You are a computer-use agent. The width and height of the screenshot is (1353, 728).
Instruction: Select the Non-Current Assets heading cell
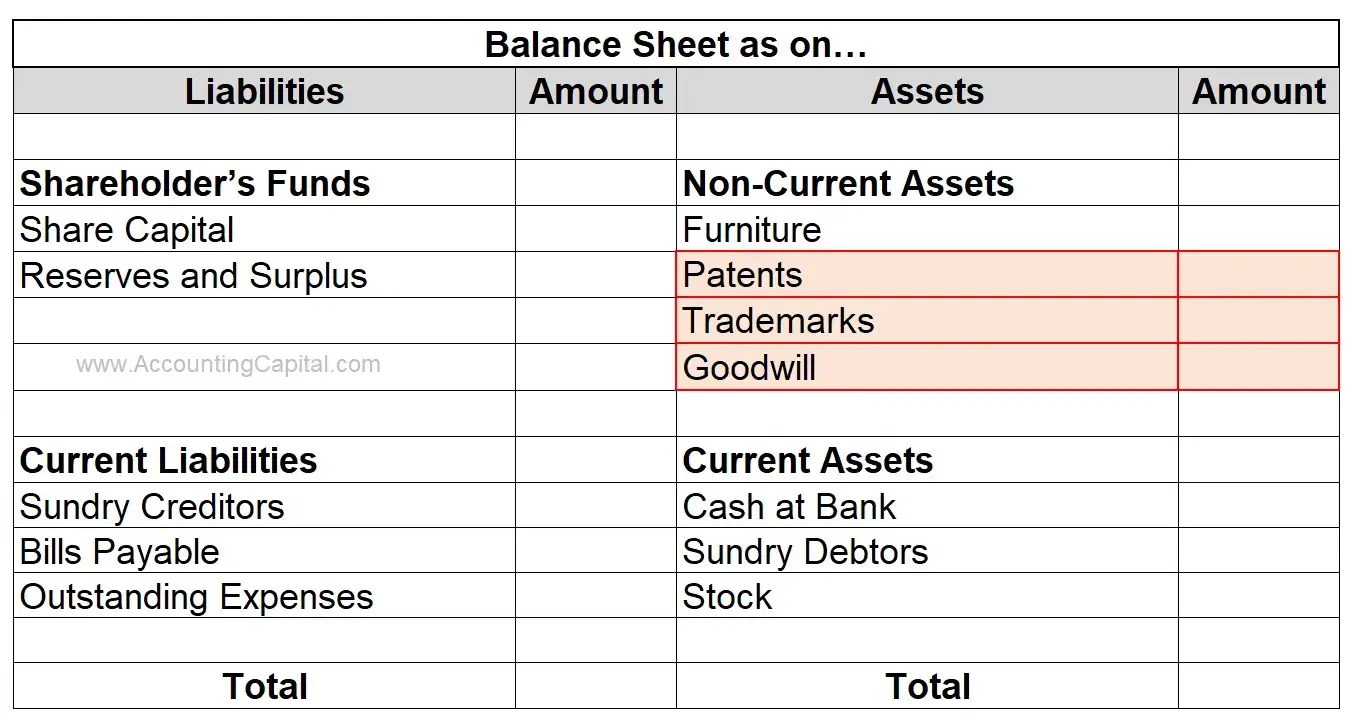coord(927,183)
